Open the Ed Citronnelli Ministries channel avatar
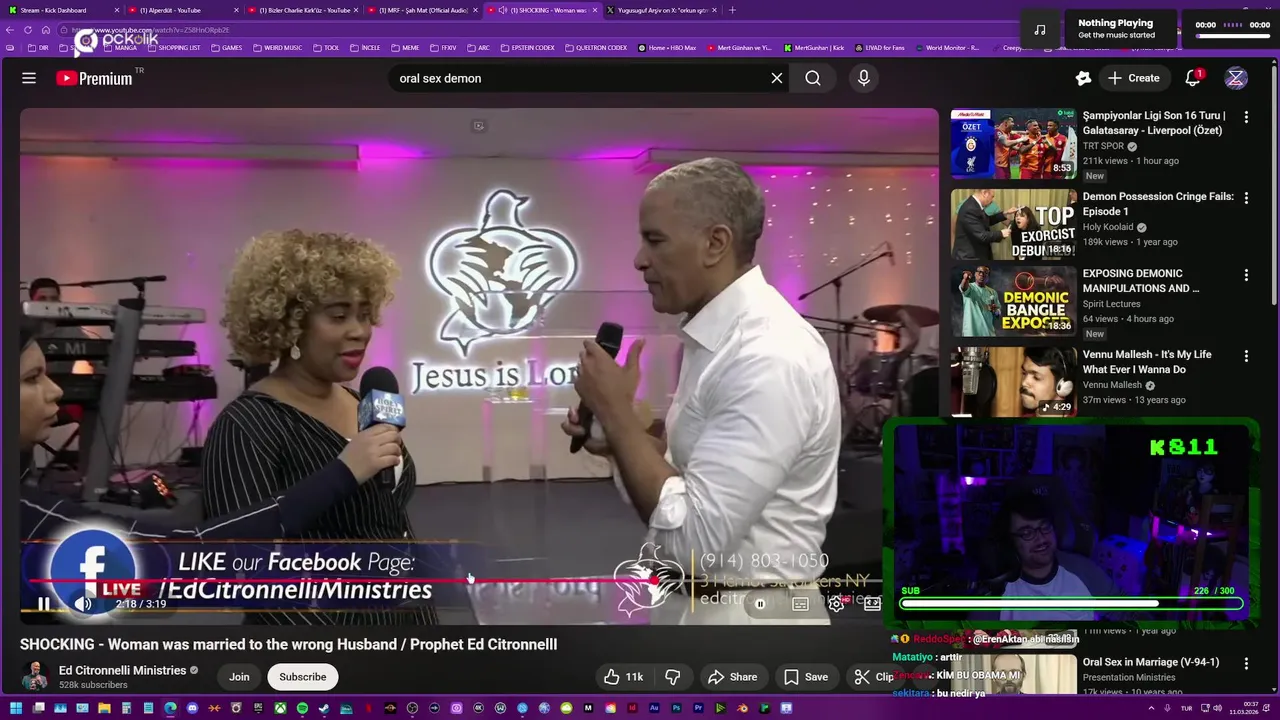 pos(35,677)
